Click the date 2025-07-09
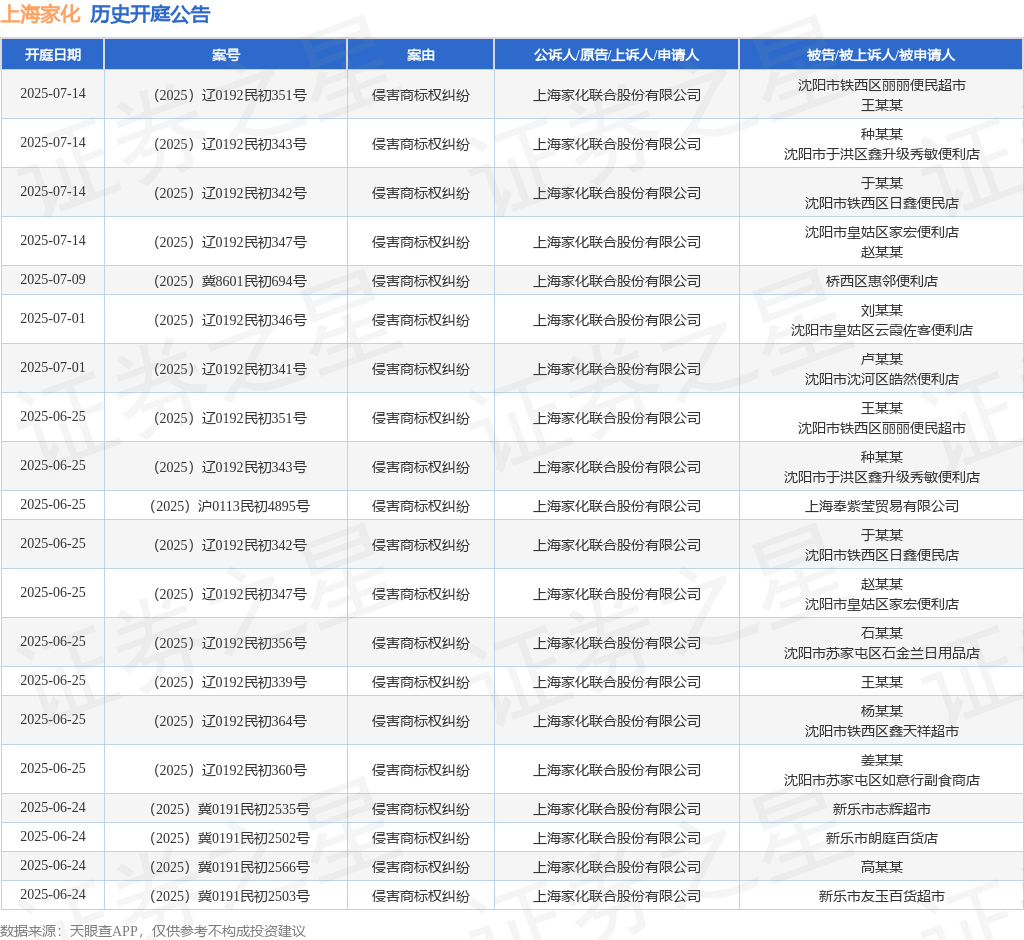 [53, 280]
